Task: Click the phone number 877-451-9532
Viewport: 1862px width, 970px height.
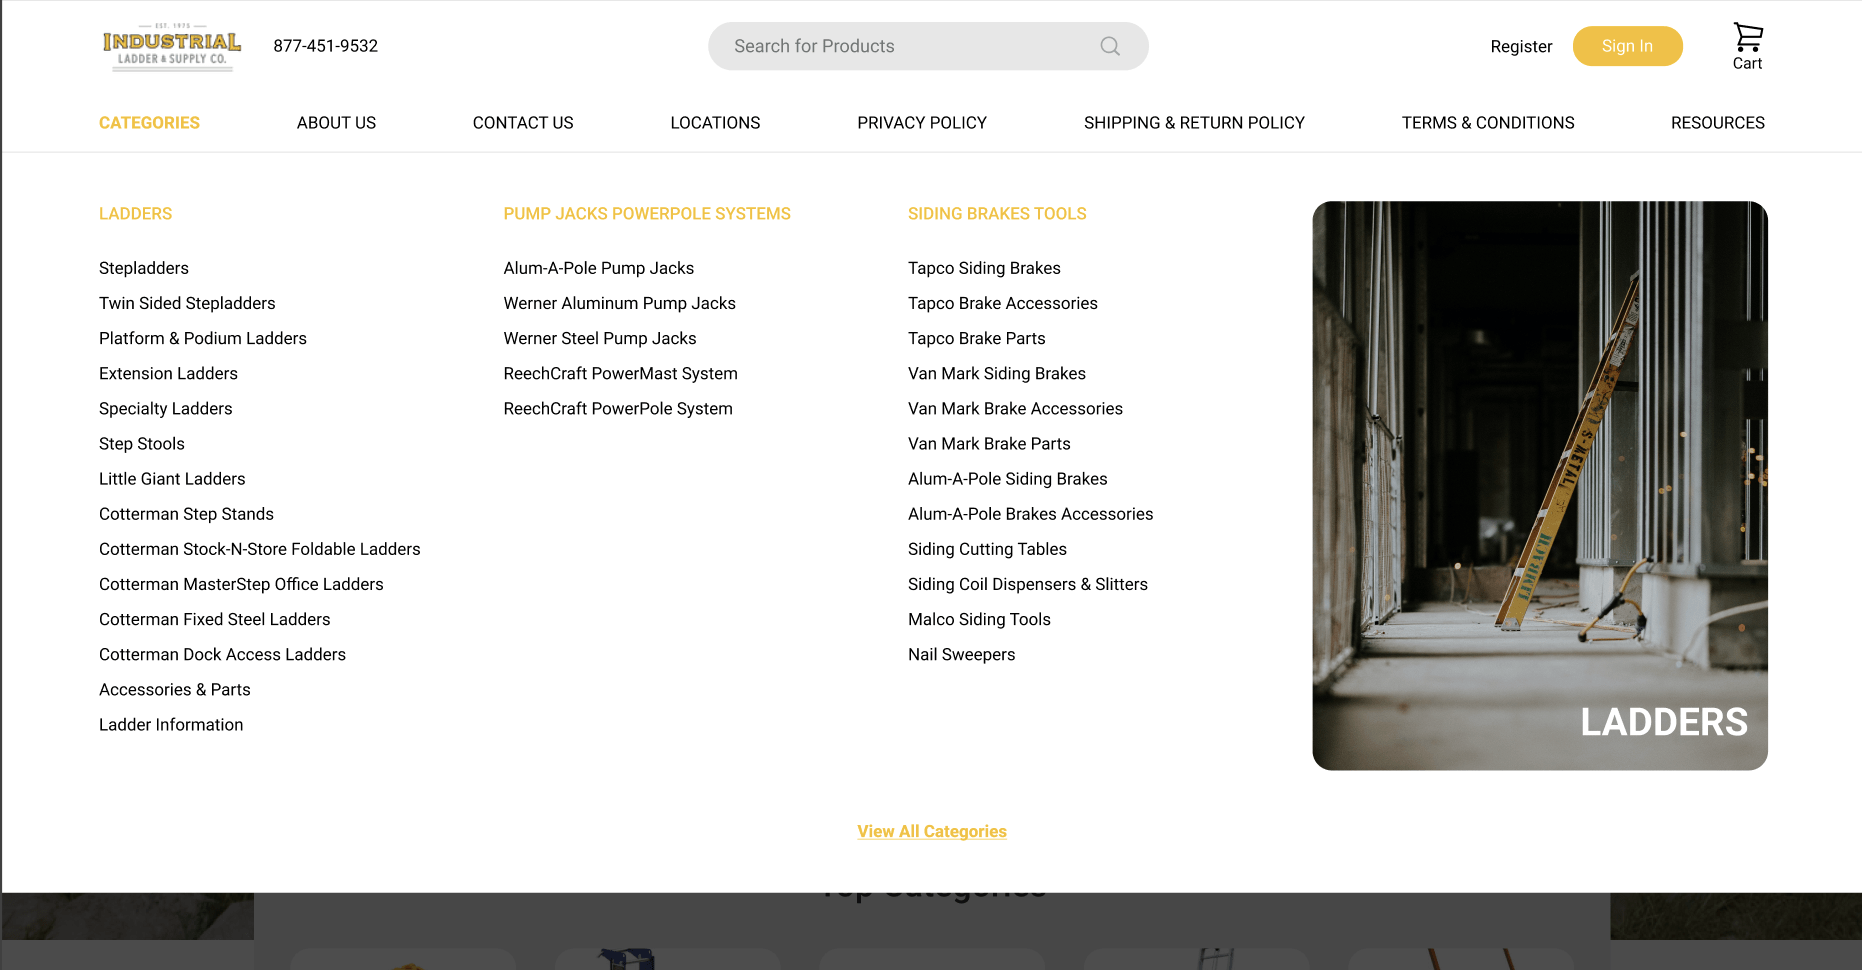Action: point(326,46)
